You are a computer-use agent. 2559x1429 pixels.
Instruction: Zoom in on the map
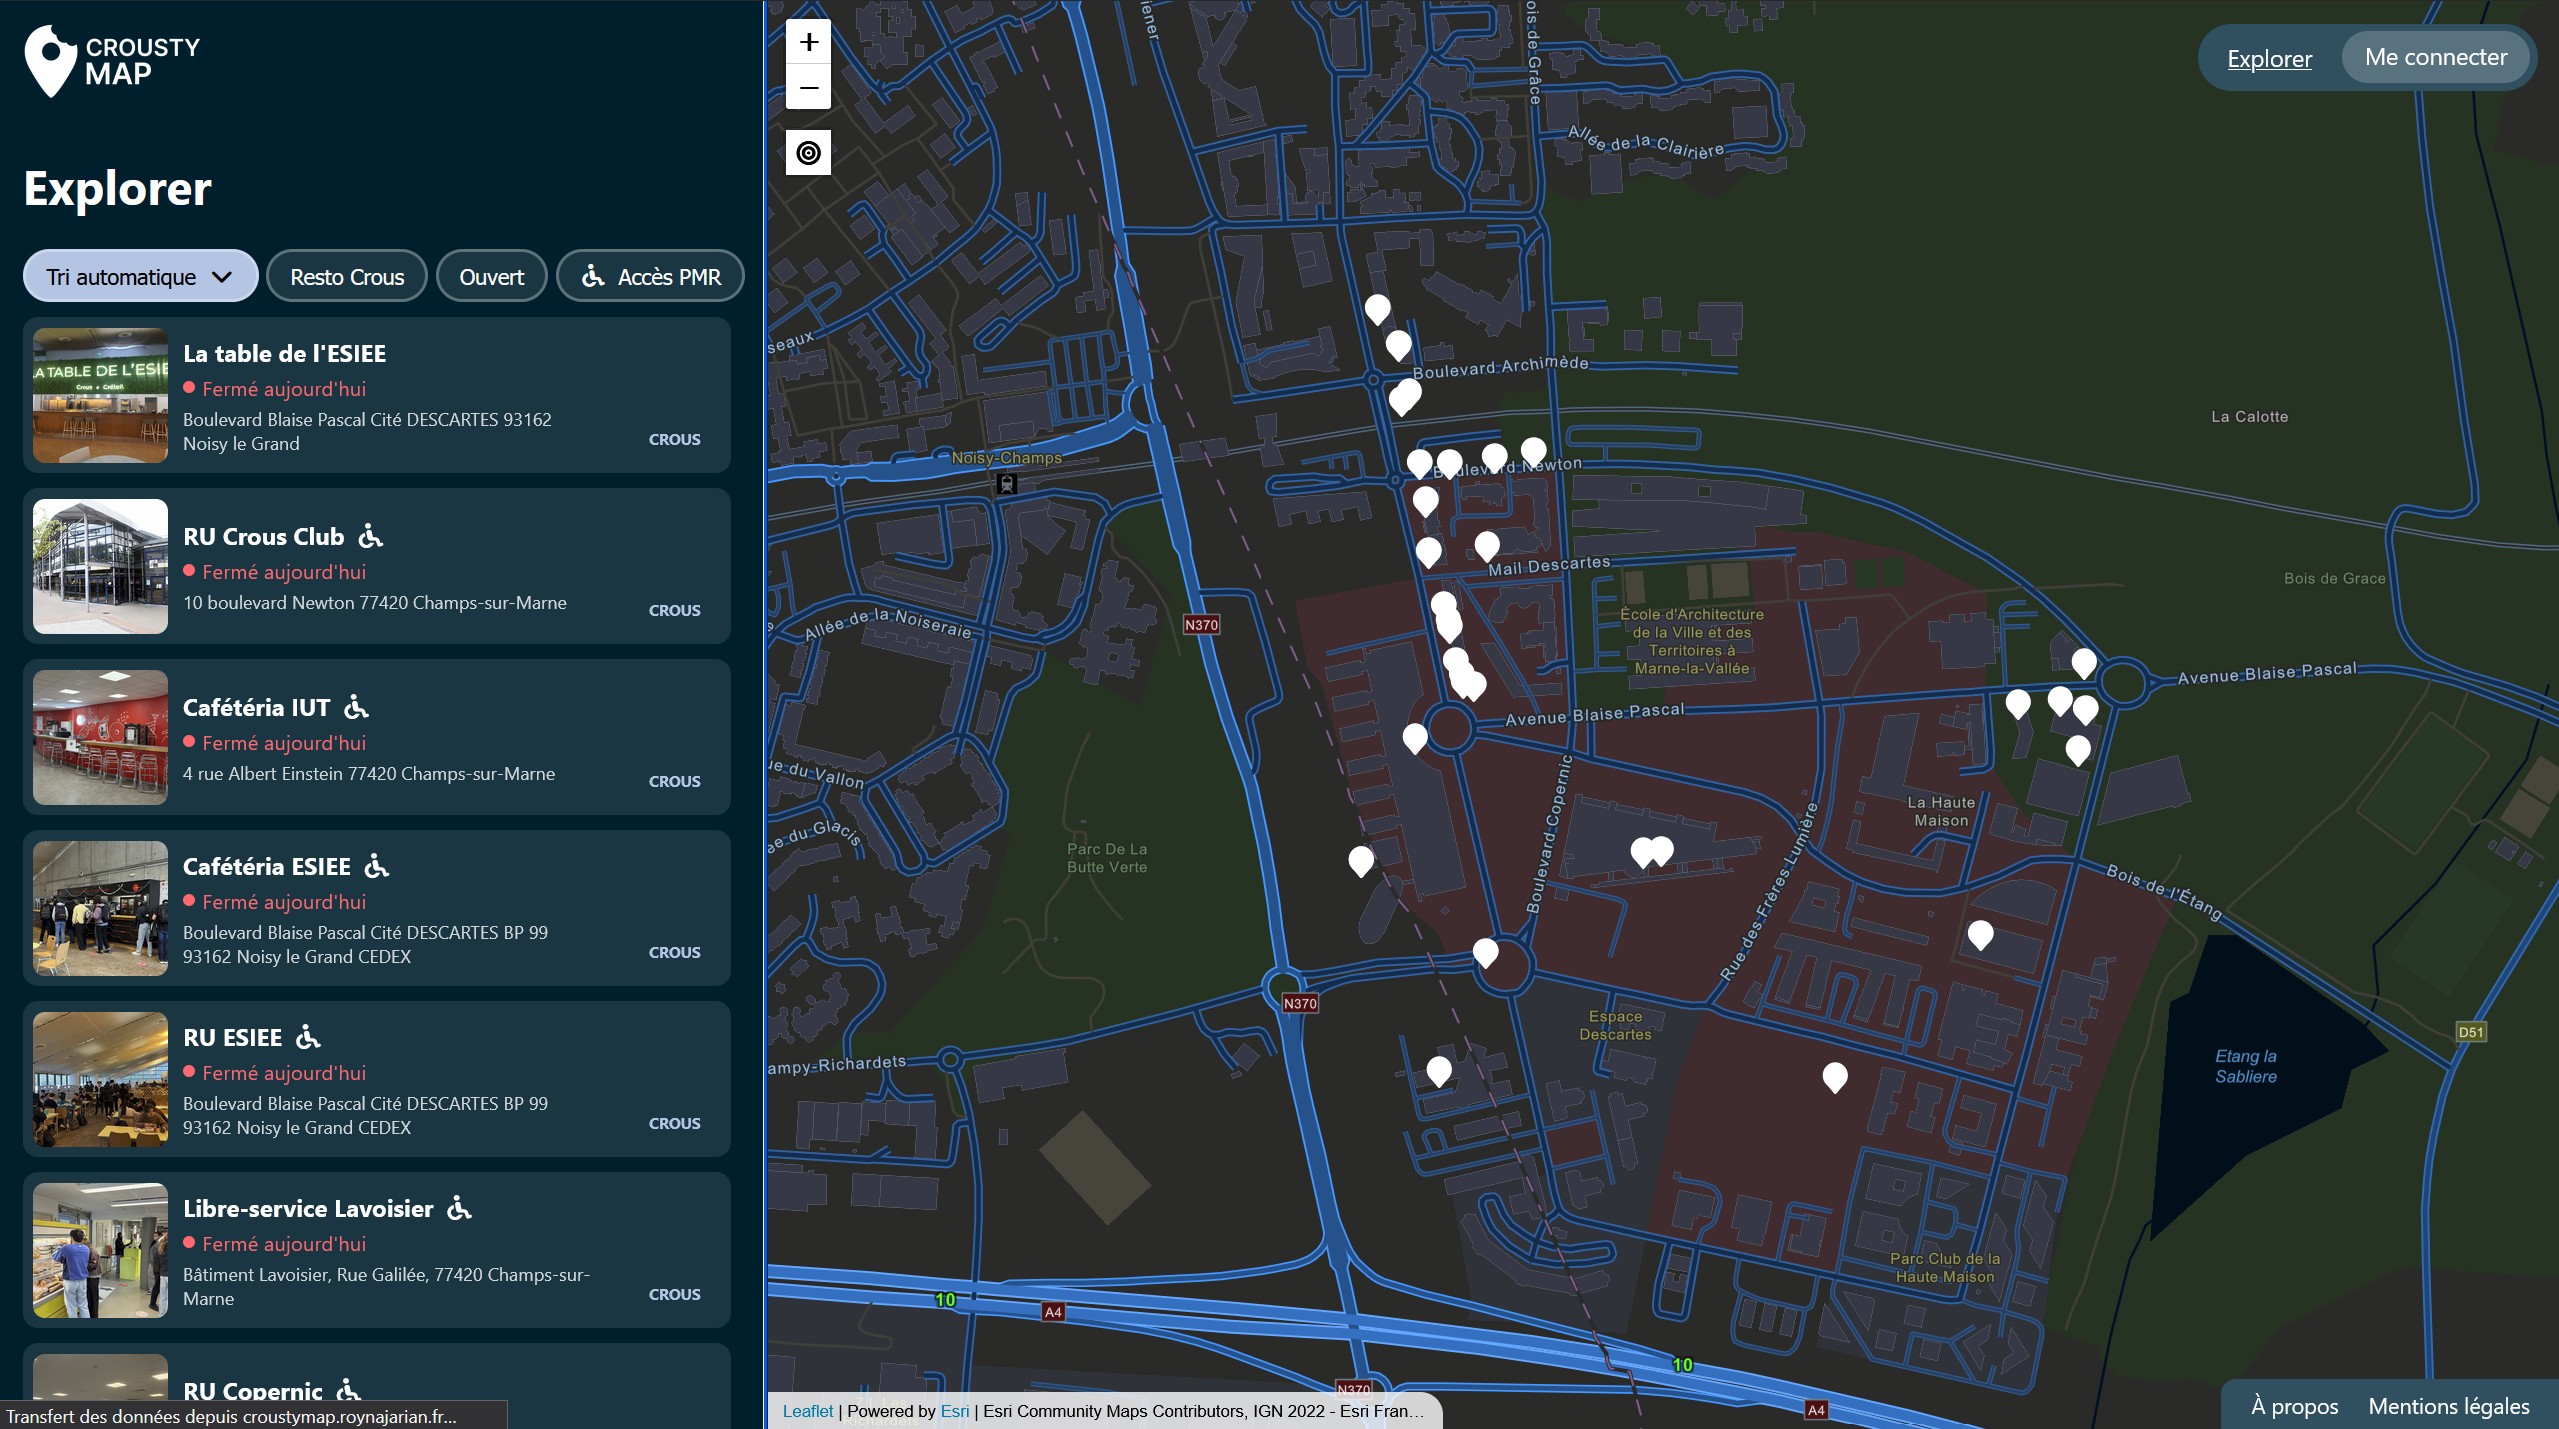click(x=809, y=42)
